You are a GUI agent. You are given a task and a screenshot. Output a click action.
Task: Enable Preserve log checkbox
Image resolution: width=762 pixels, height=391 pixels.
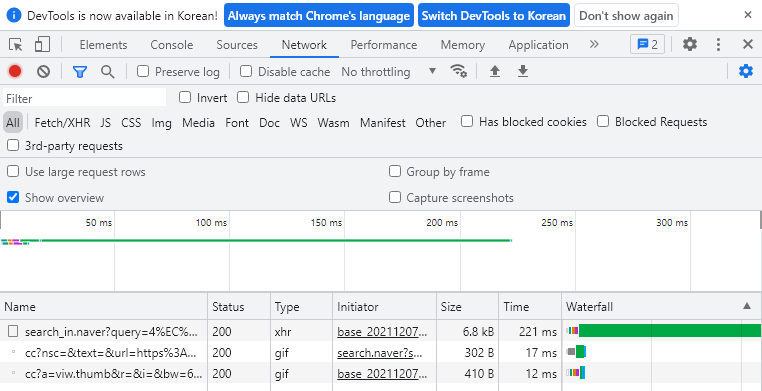tap(142, 71)
